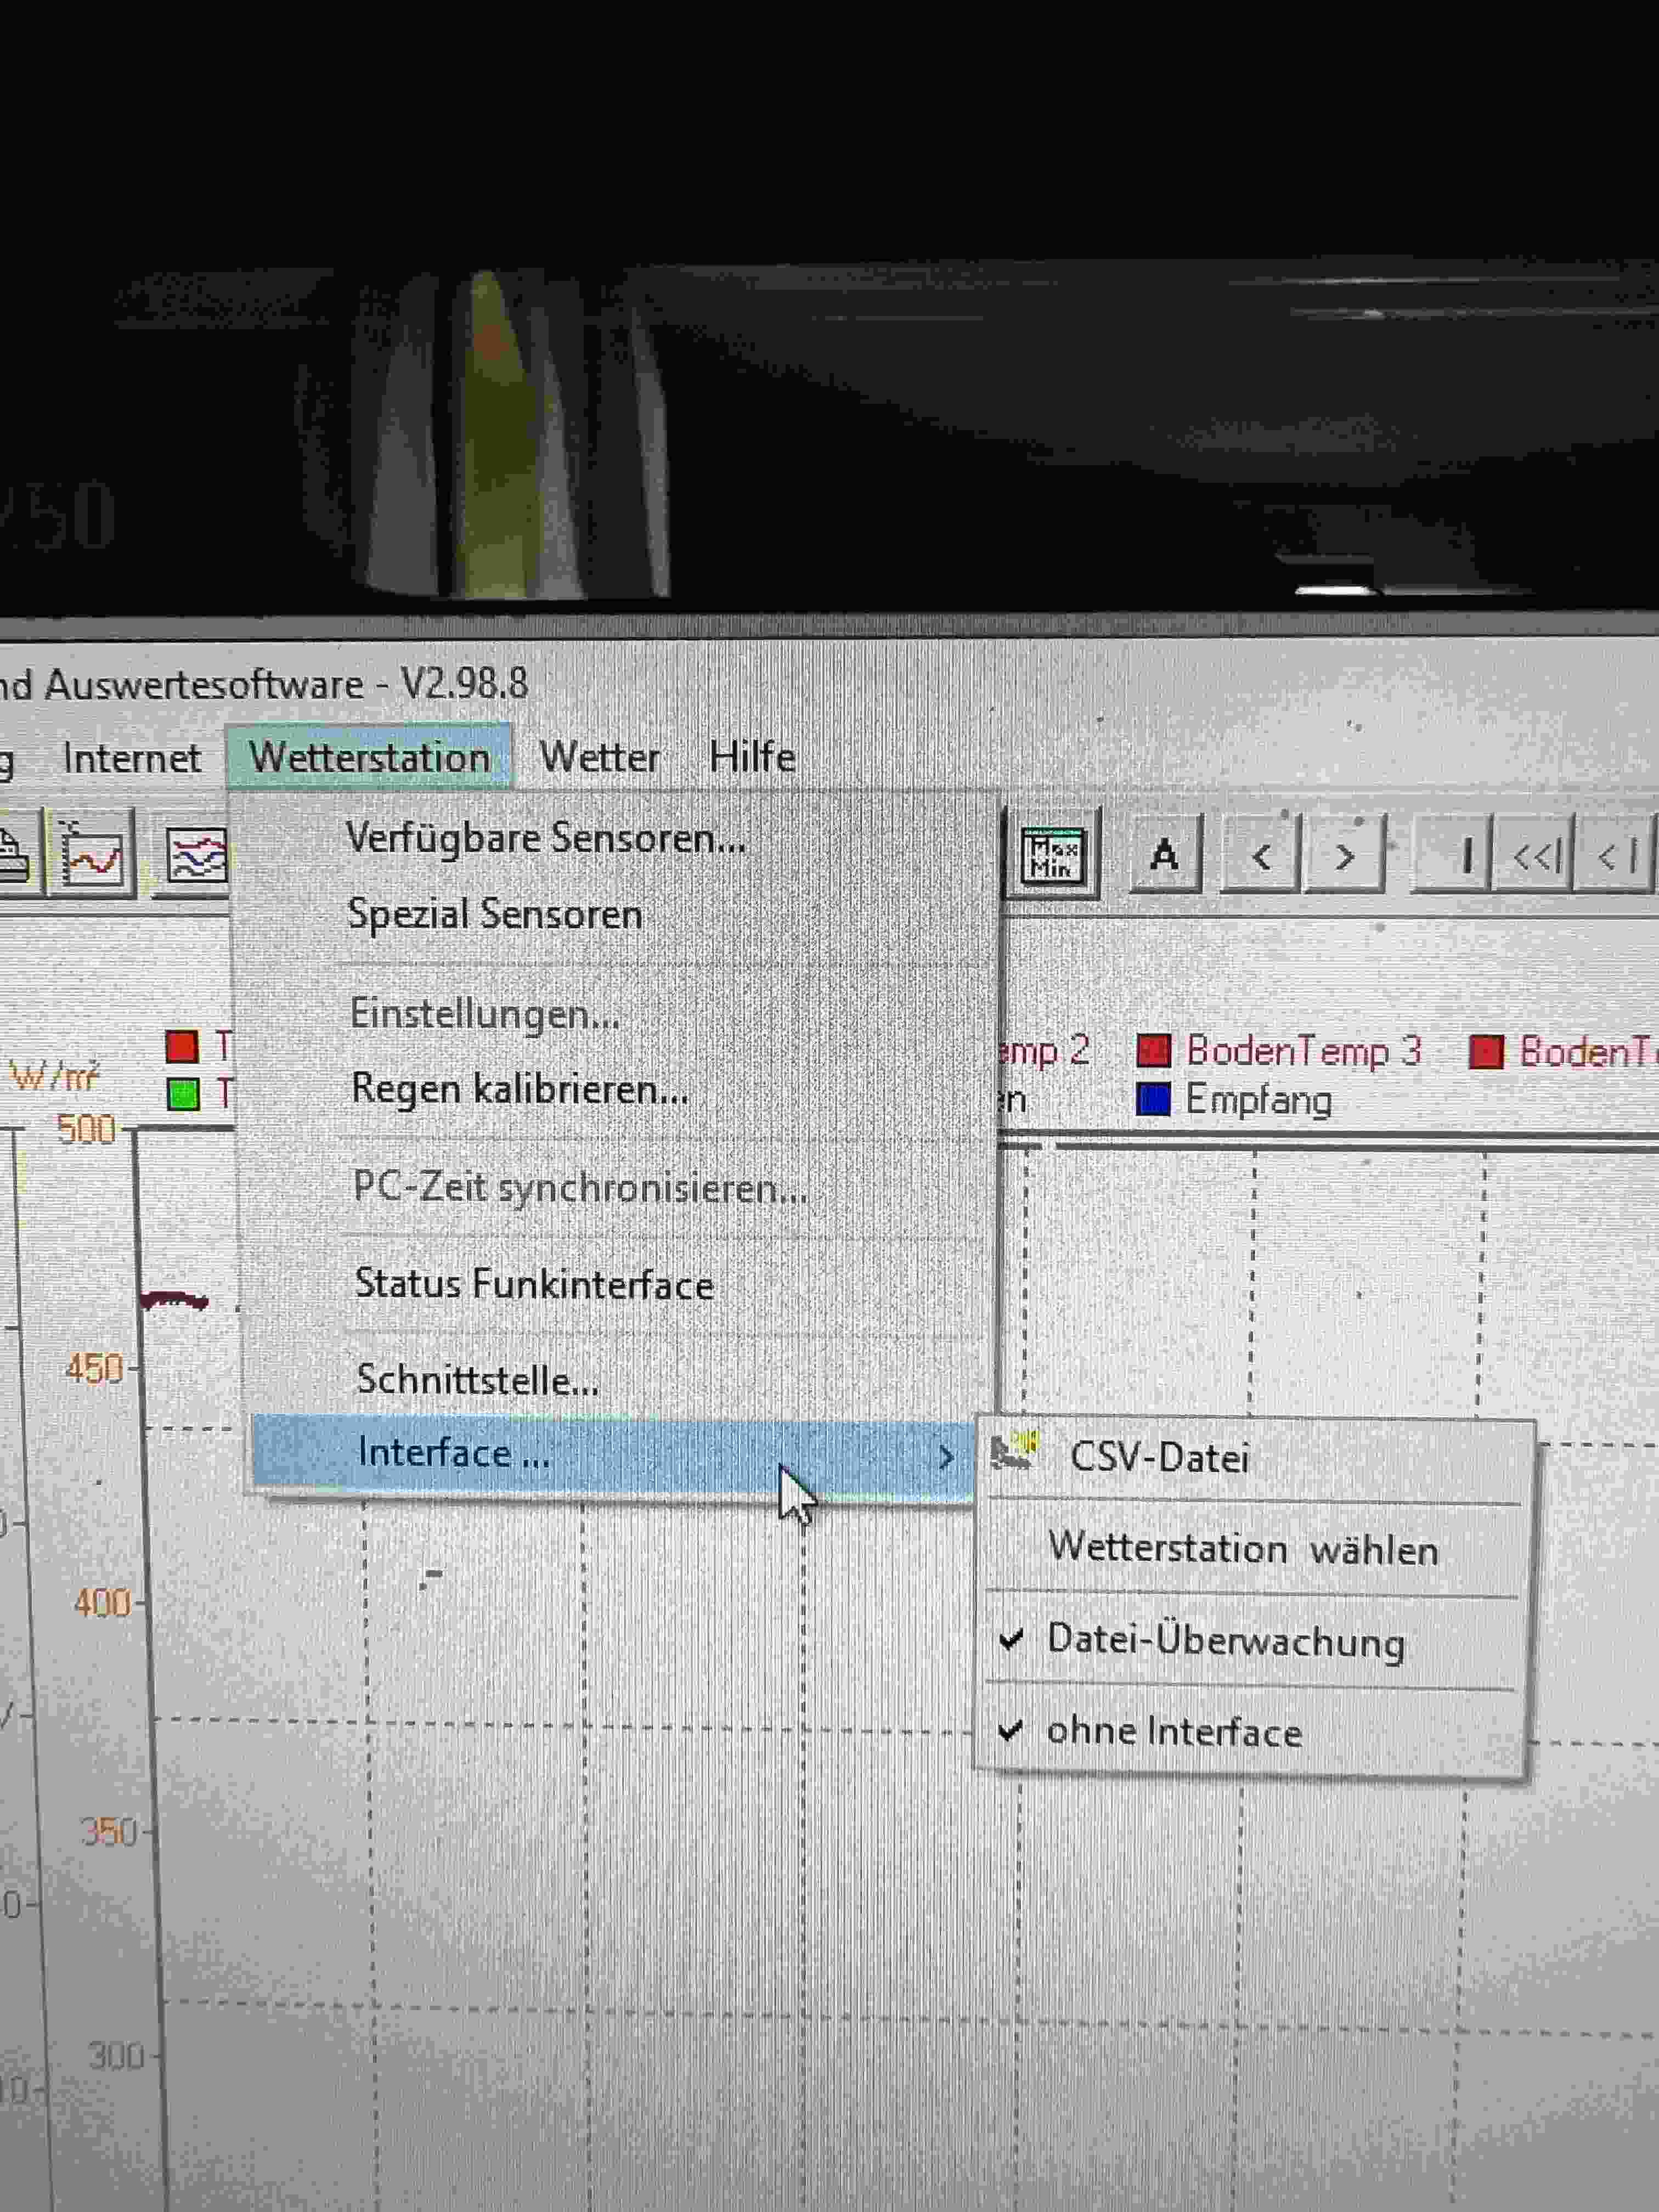
Task: Toggle the 'ohne Interface' option
Action: [1174, 1732]
